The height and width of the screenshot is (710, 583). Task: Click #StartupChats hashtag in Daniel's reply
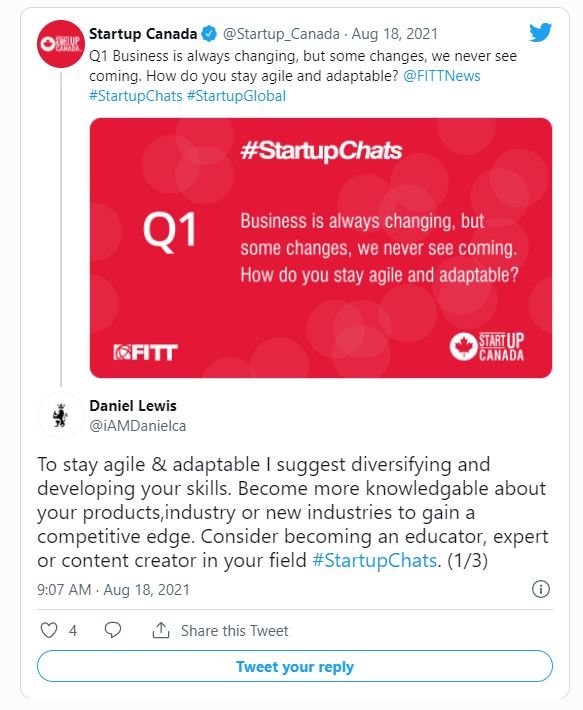[375, 560]
